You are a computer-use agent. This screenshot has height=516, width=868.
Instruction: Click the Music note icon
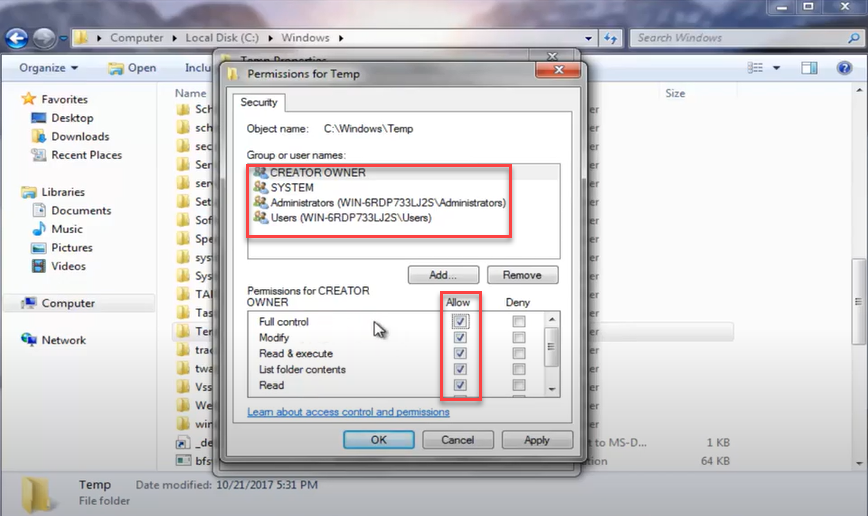(x=39, y=229)
